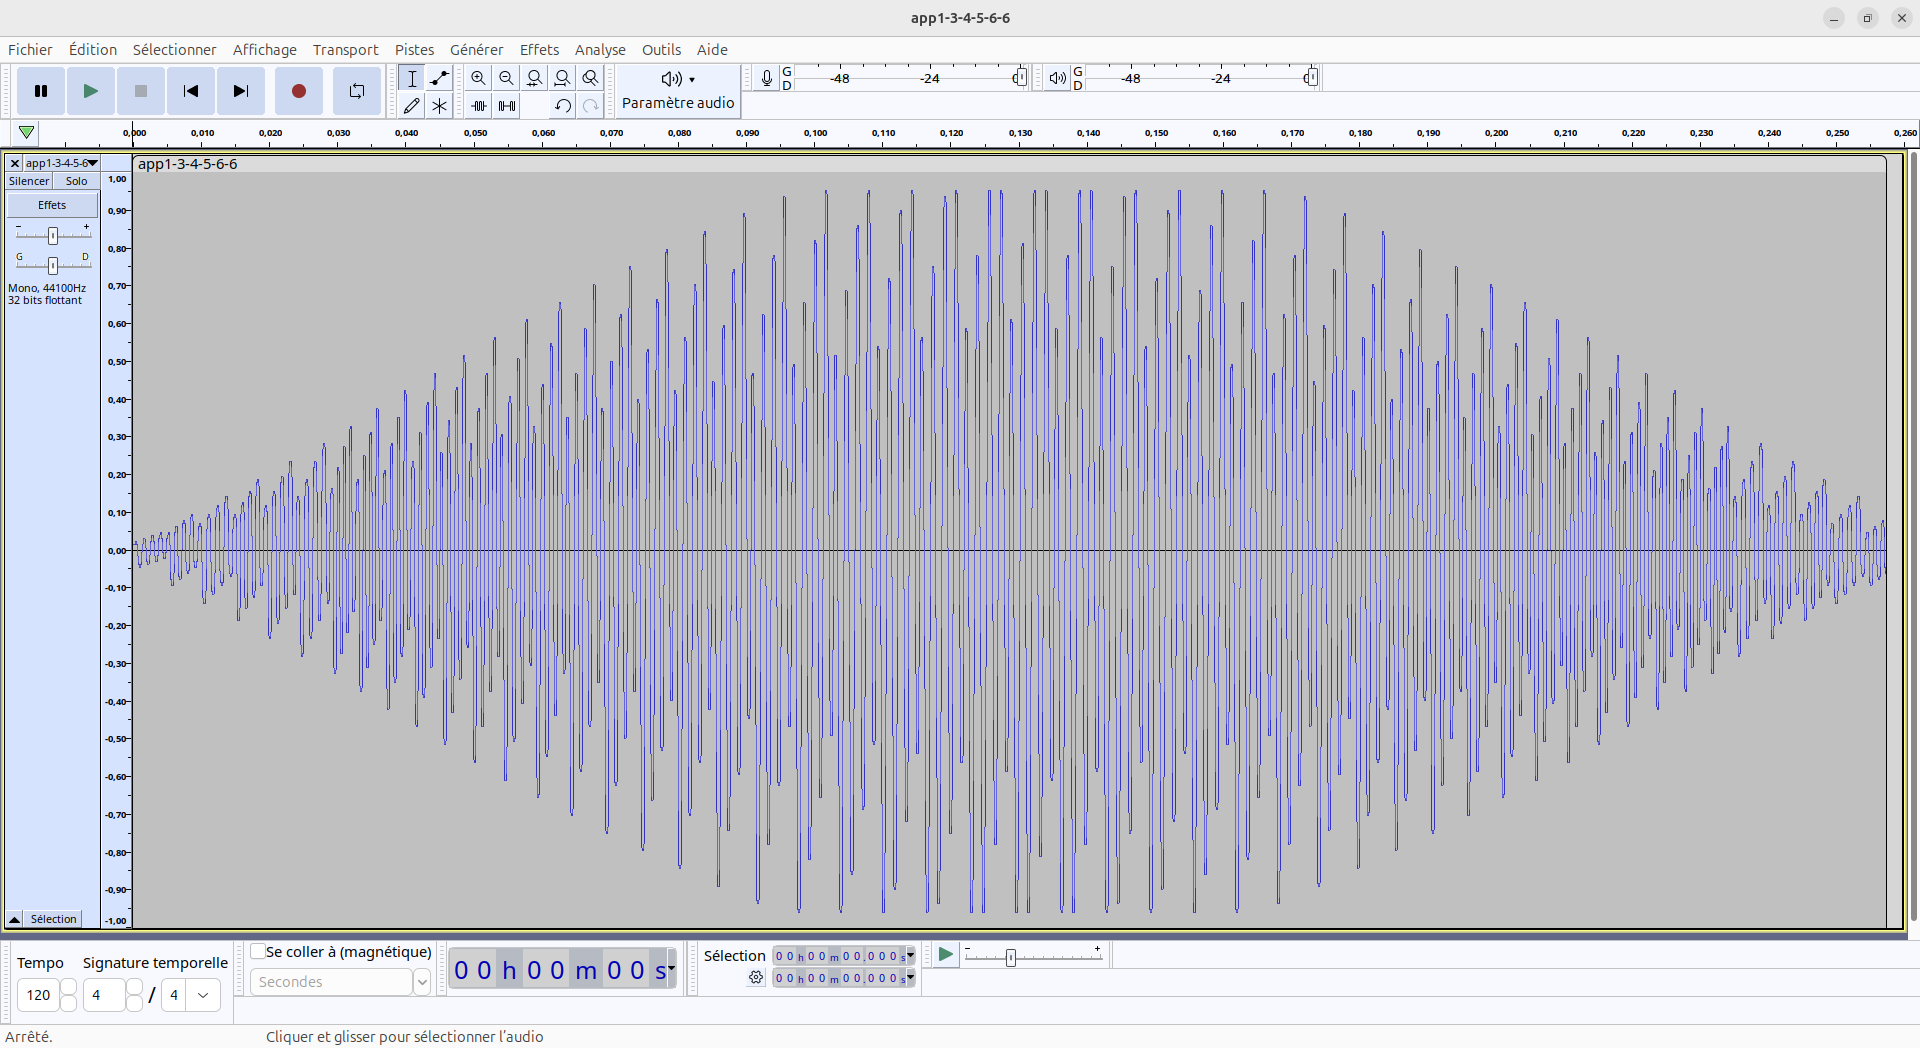
Task: Select the Envelope tool
Action: 439,78
